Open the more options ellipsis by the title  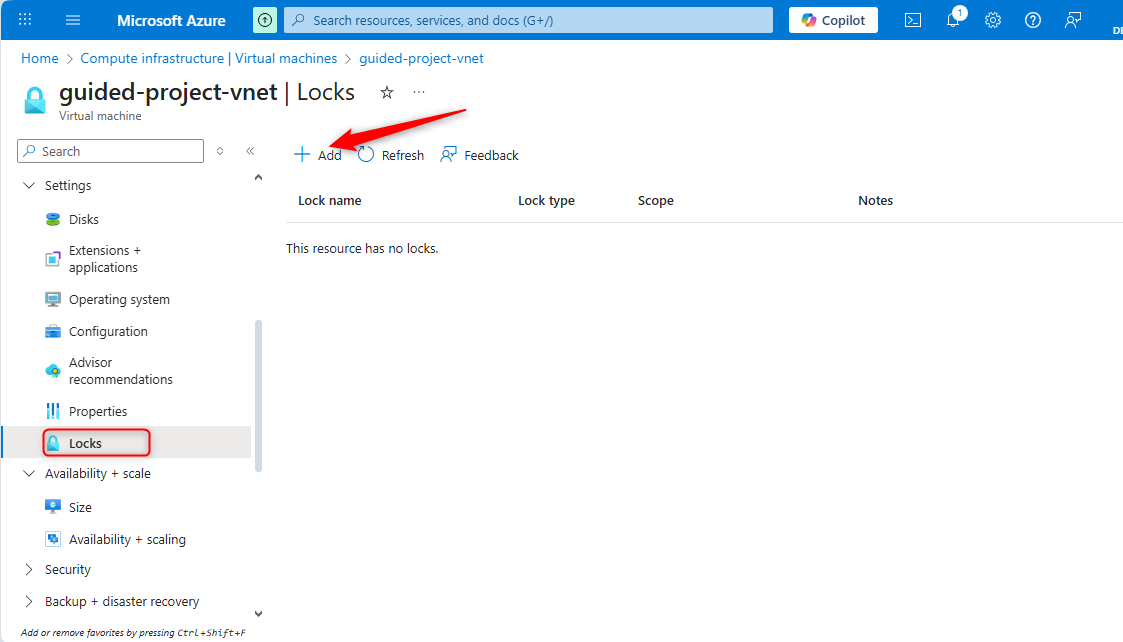[x=419, y=92]
